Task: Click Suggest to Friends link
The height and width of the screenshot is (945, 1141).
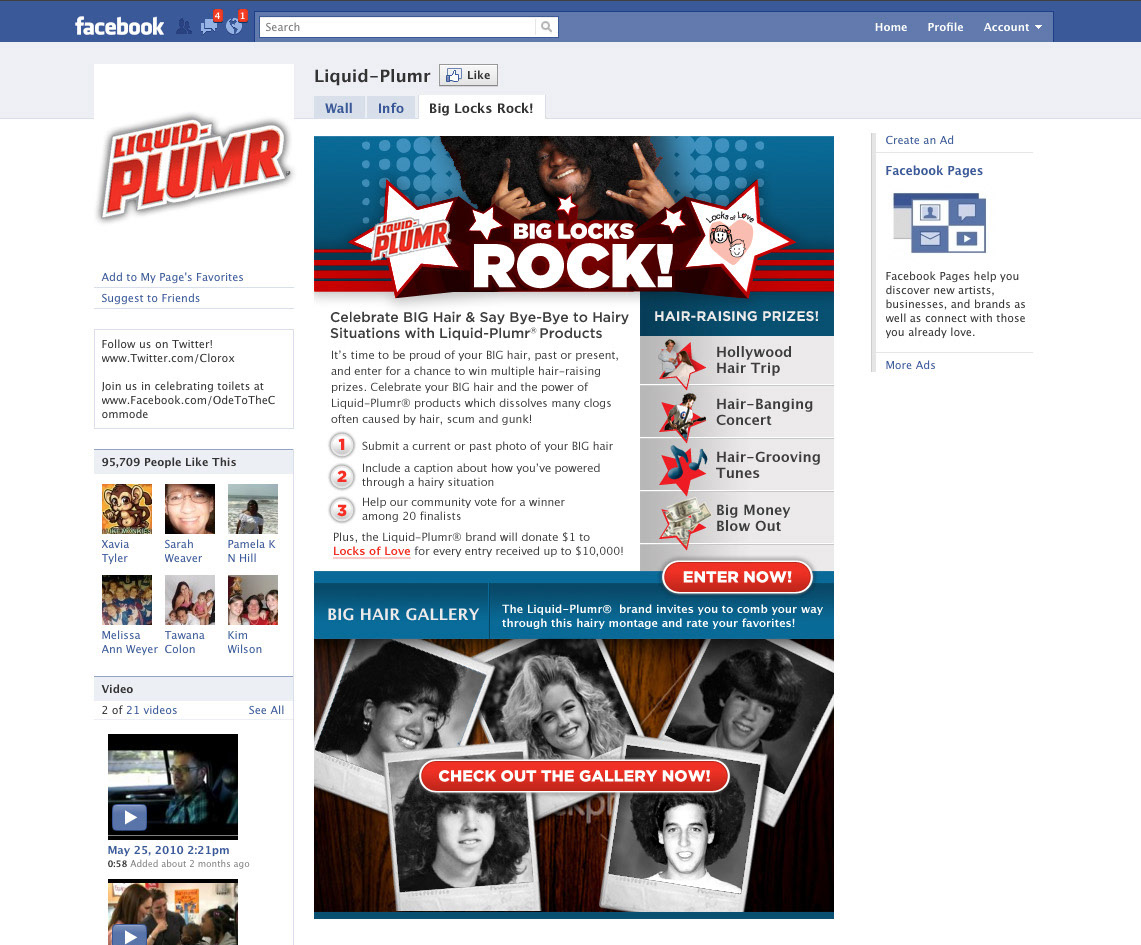Action: pos(151,298)
